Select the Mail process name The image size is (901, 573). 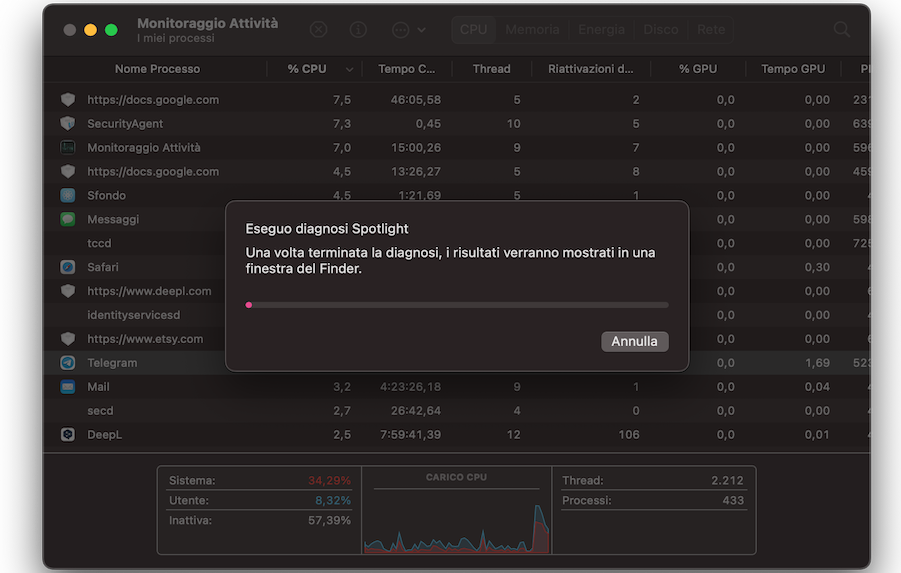coord(98,387)
